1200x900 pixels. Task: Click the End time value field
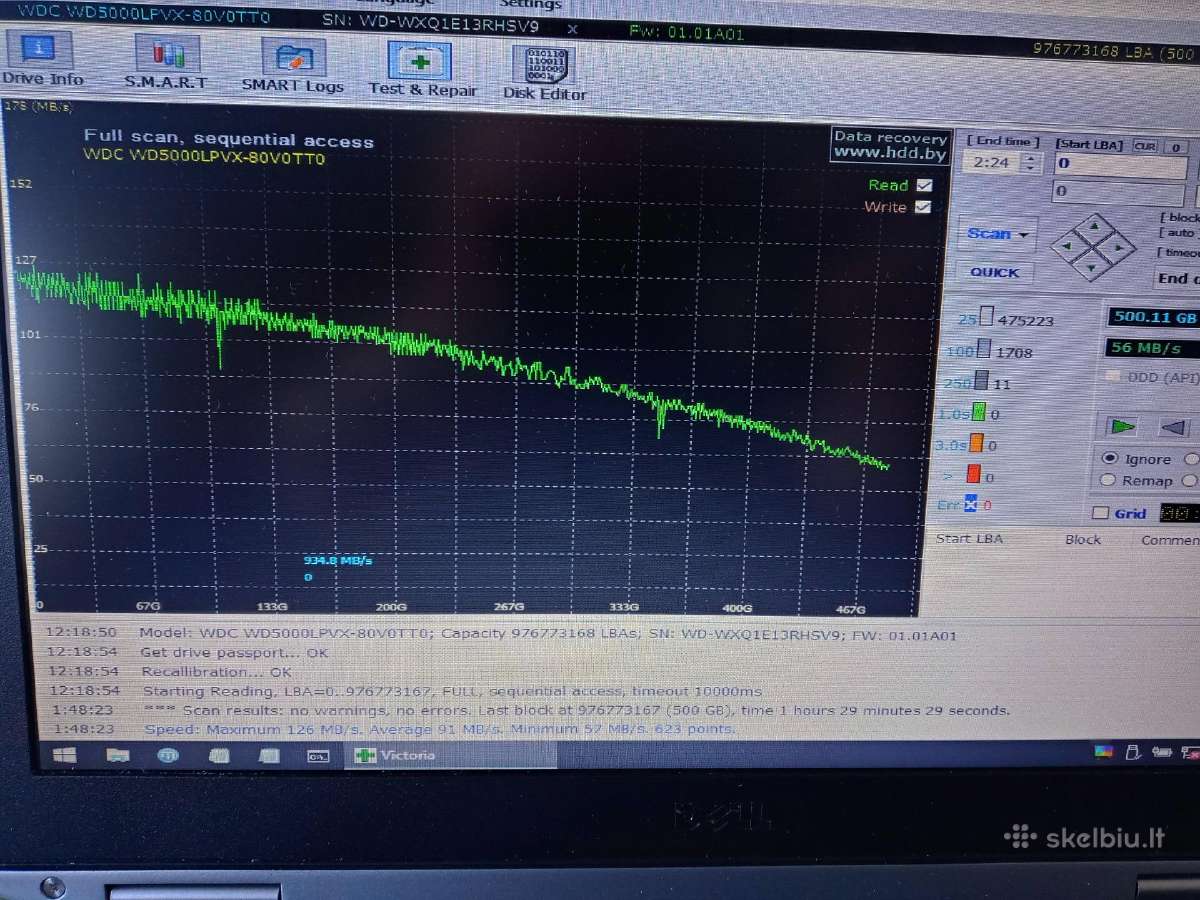(993, 162)
